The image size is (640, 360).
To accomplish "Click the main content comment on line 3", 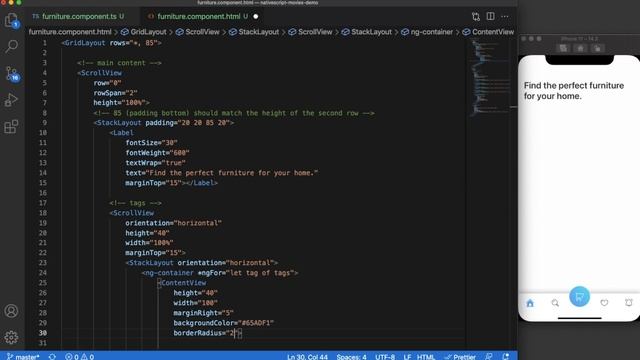I will [119, 63].
